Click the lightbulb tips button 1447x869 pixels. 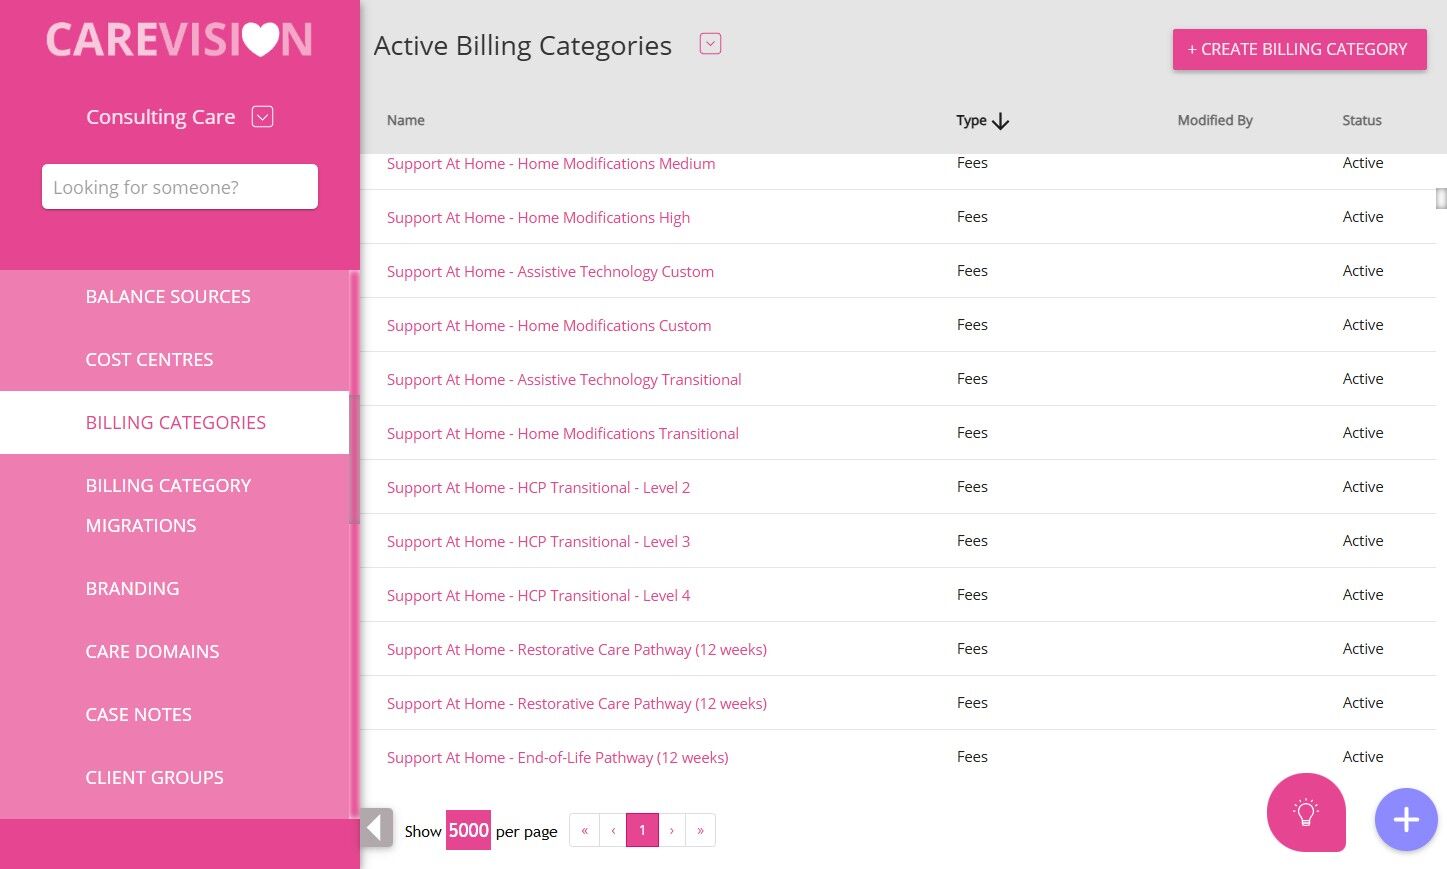pos(1305,812)
